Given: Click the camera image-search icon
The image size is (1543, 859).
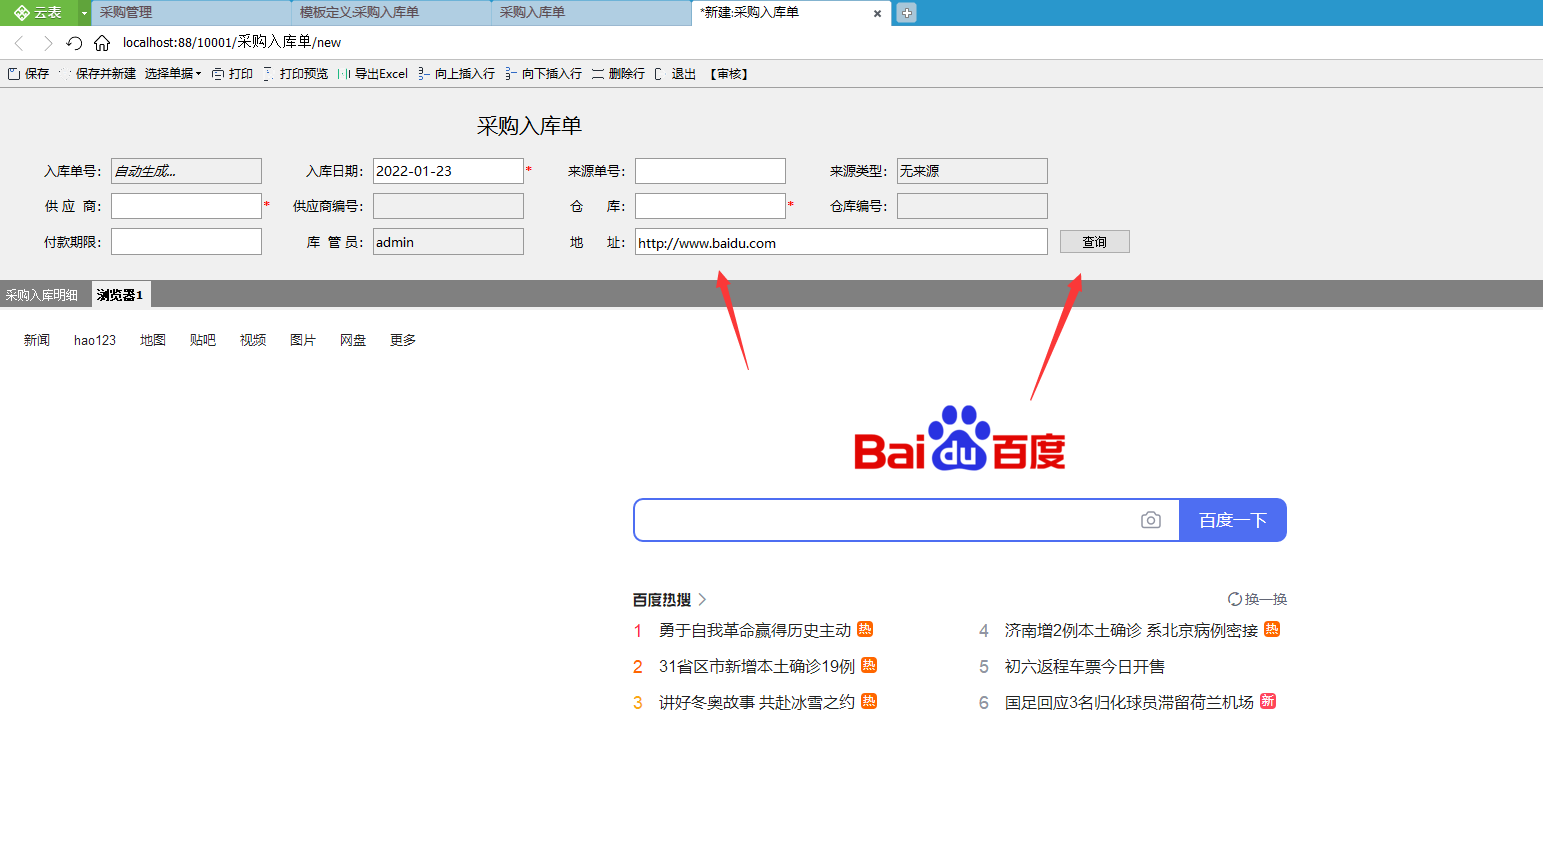Looking at the screenshot, I should pos(1151,520).
